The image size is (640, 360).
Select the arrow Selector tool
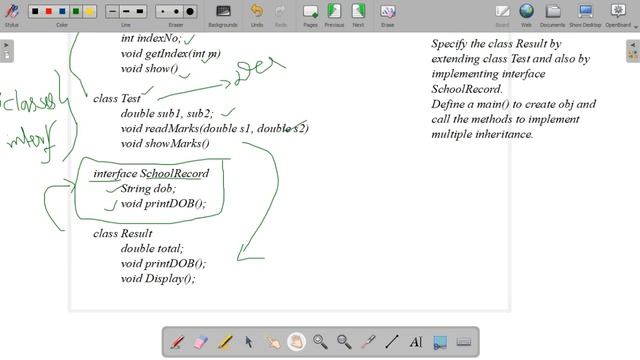pyautogui.click(x=249, y=342)
